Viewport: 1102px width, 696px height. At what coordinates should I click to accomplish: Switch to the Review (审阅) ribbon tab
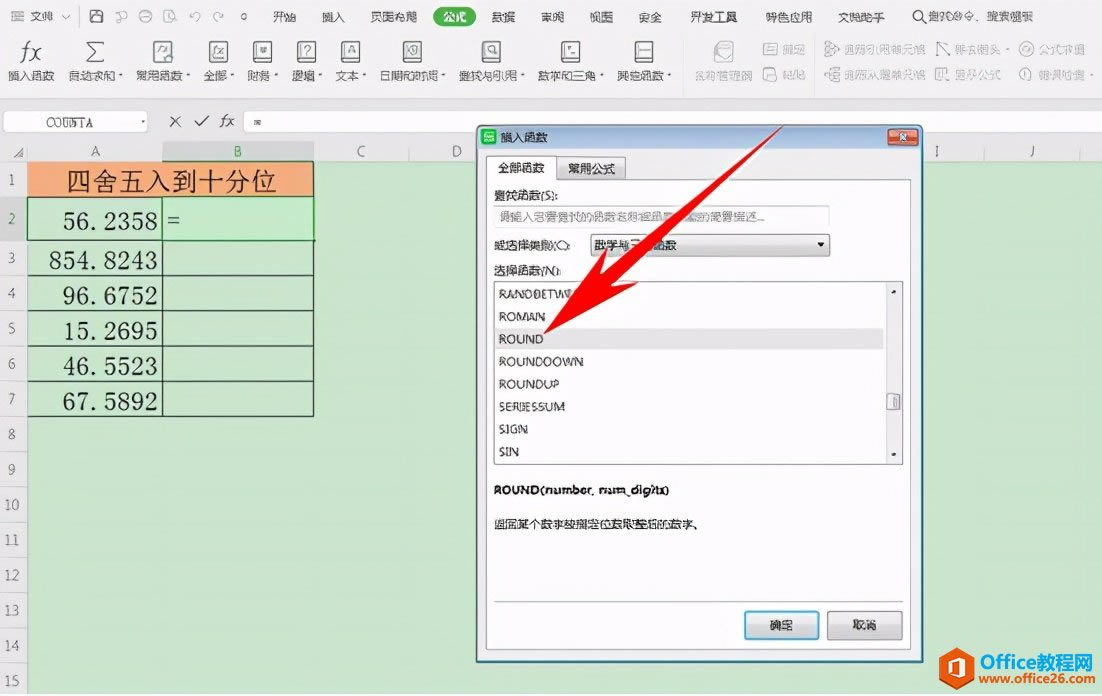(552, 17)
